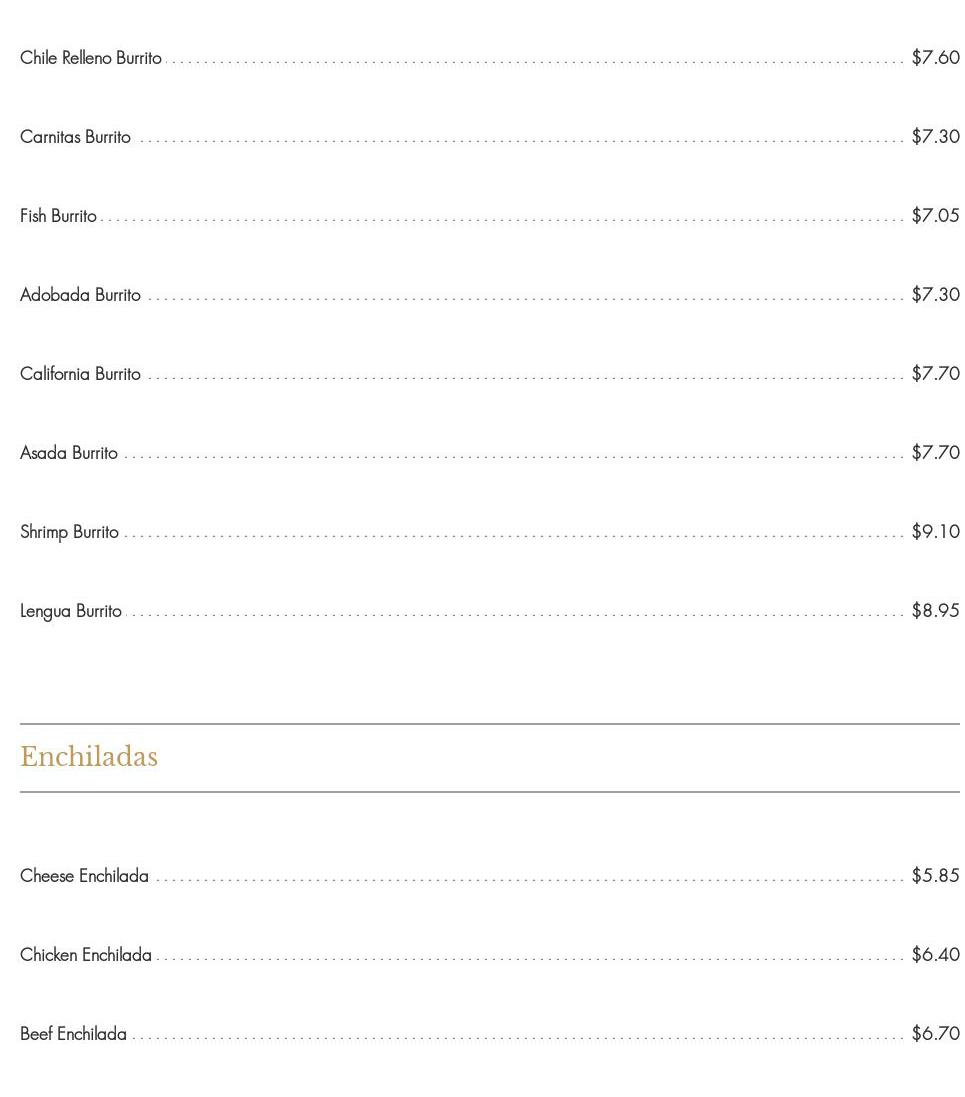This screenshot has height=1097, width=965.
Task: Click the Beef Enchilada item name
Action: pos(73,1034)
